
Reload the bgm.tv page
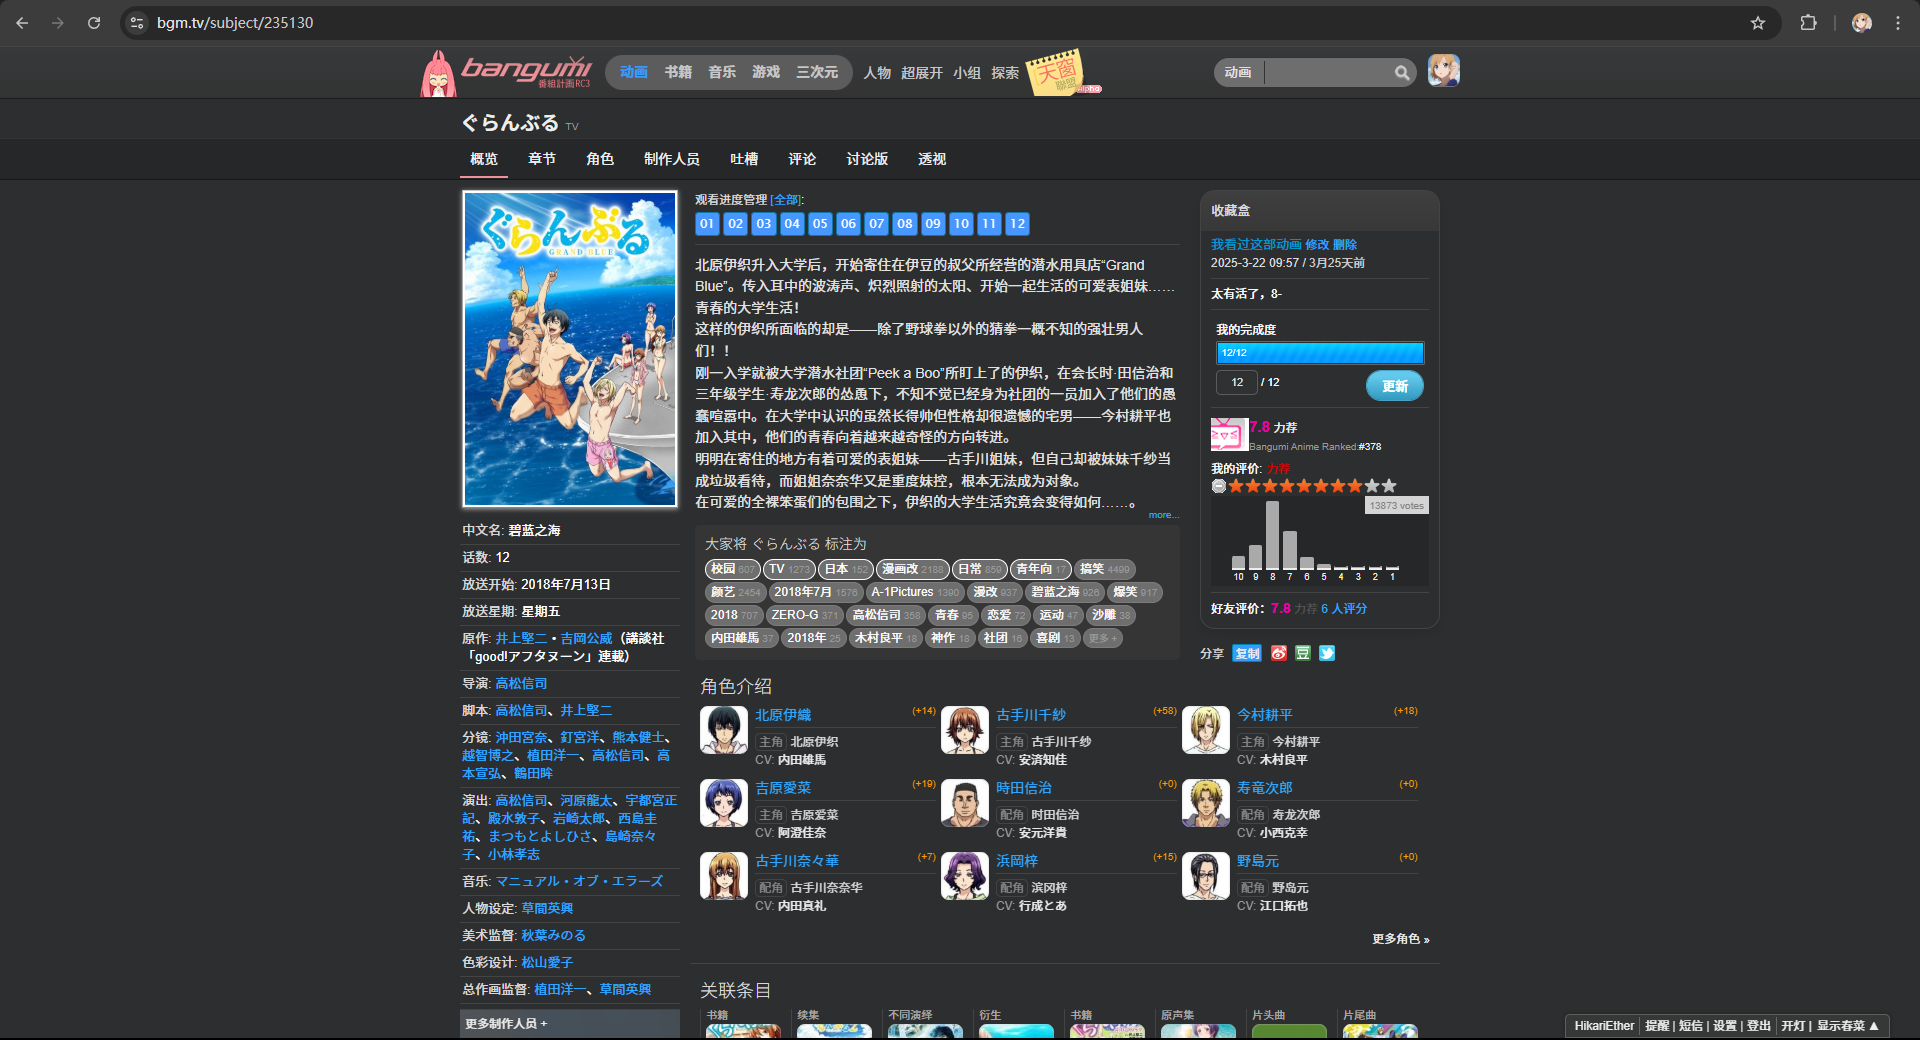click(94, 22)
